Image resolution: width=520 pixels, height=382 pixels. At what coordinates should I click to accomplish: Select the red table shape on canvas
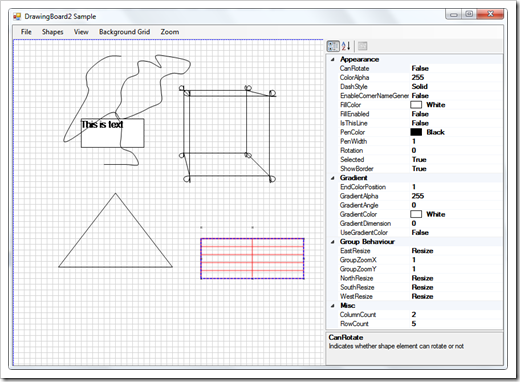[252, 259]
